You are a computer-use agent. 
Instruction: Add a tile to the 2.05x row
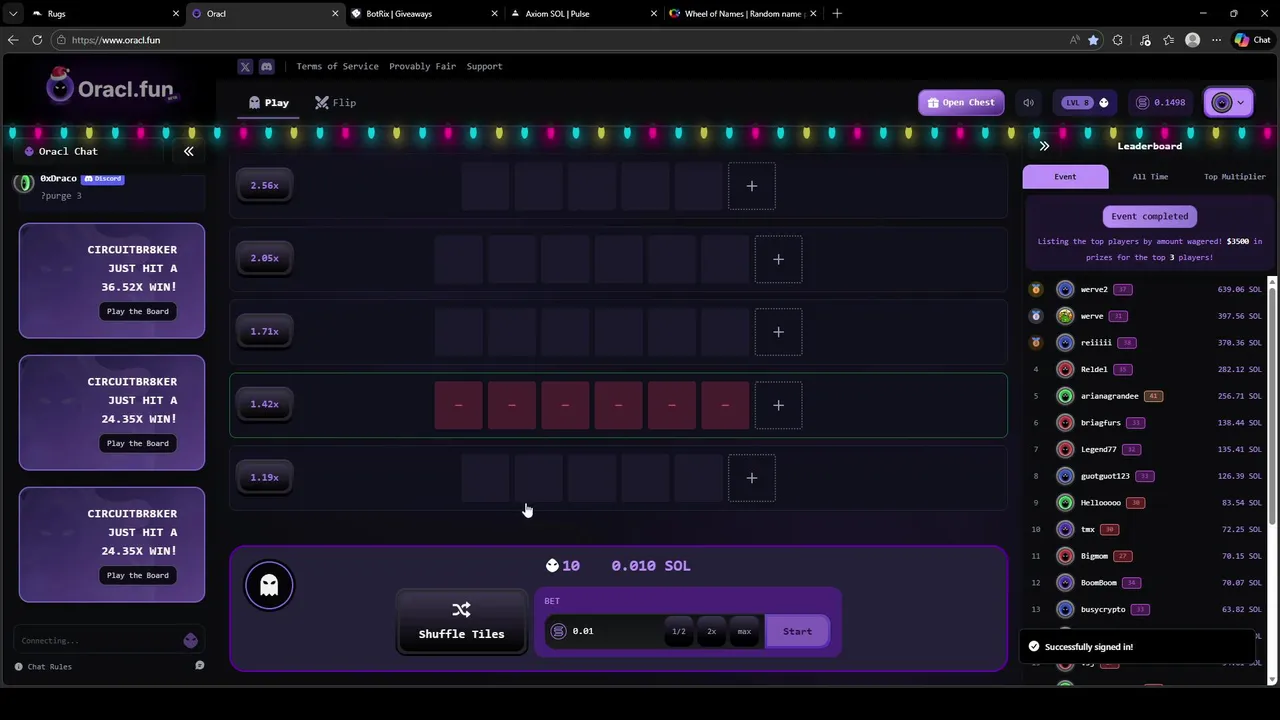(778, 259)
